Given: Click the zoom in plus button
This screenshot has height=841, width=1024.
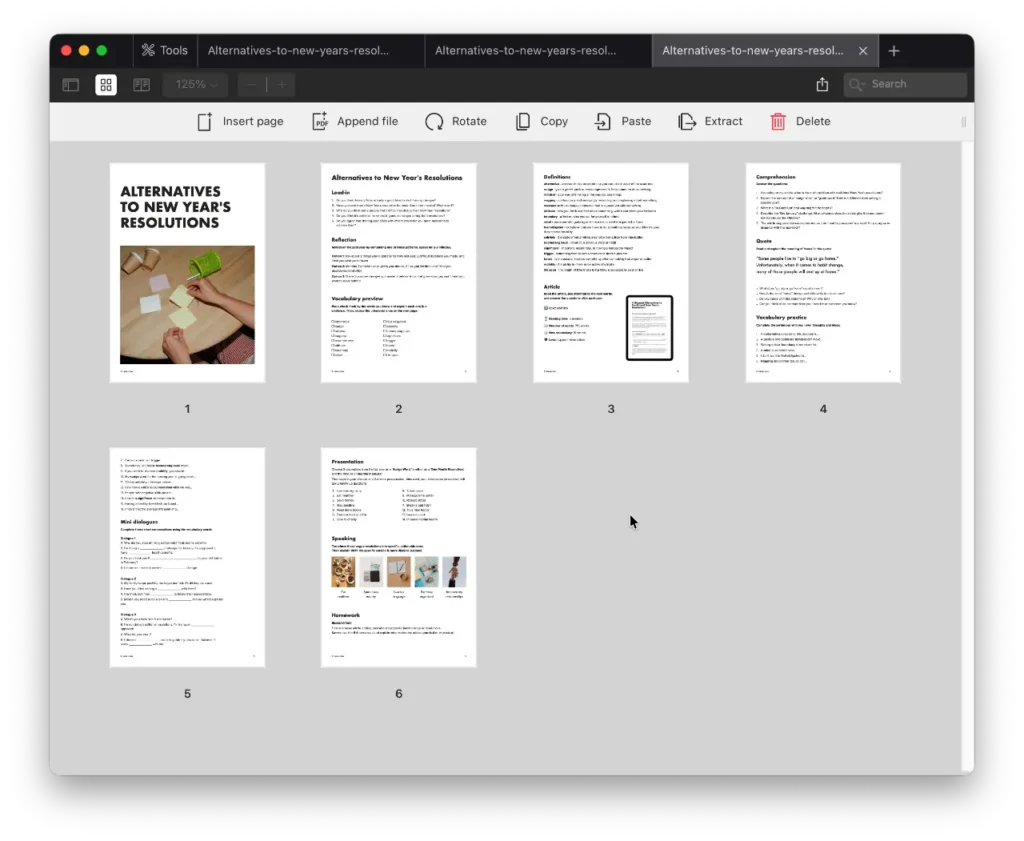Looking at the screenshot, I should tap(281, 85).
